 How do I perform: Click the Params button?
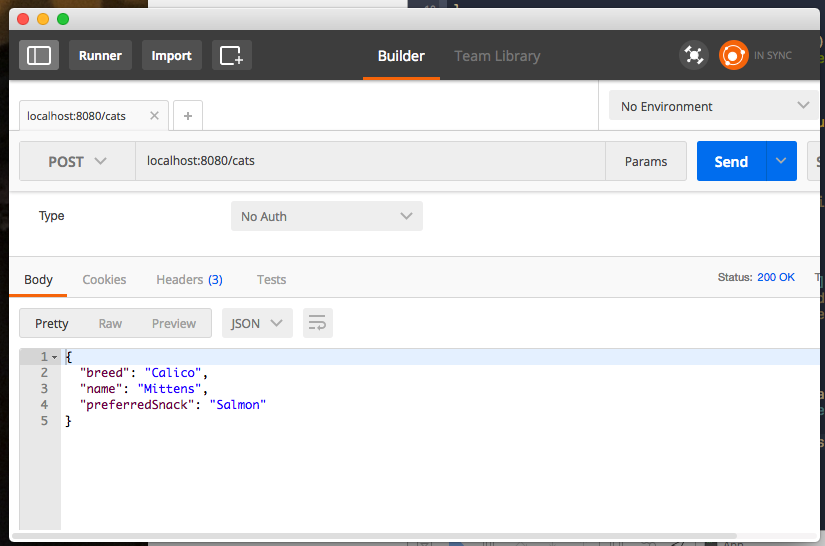point(646,161)
